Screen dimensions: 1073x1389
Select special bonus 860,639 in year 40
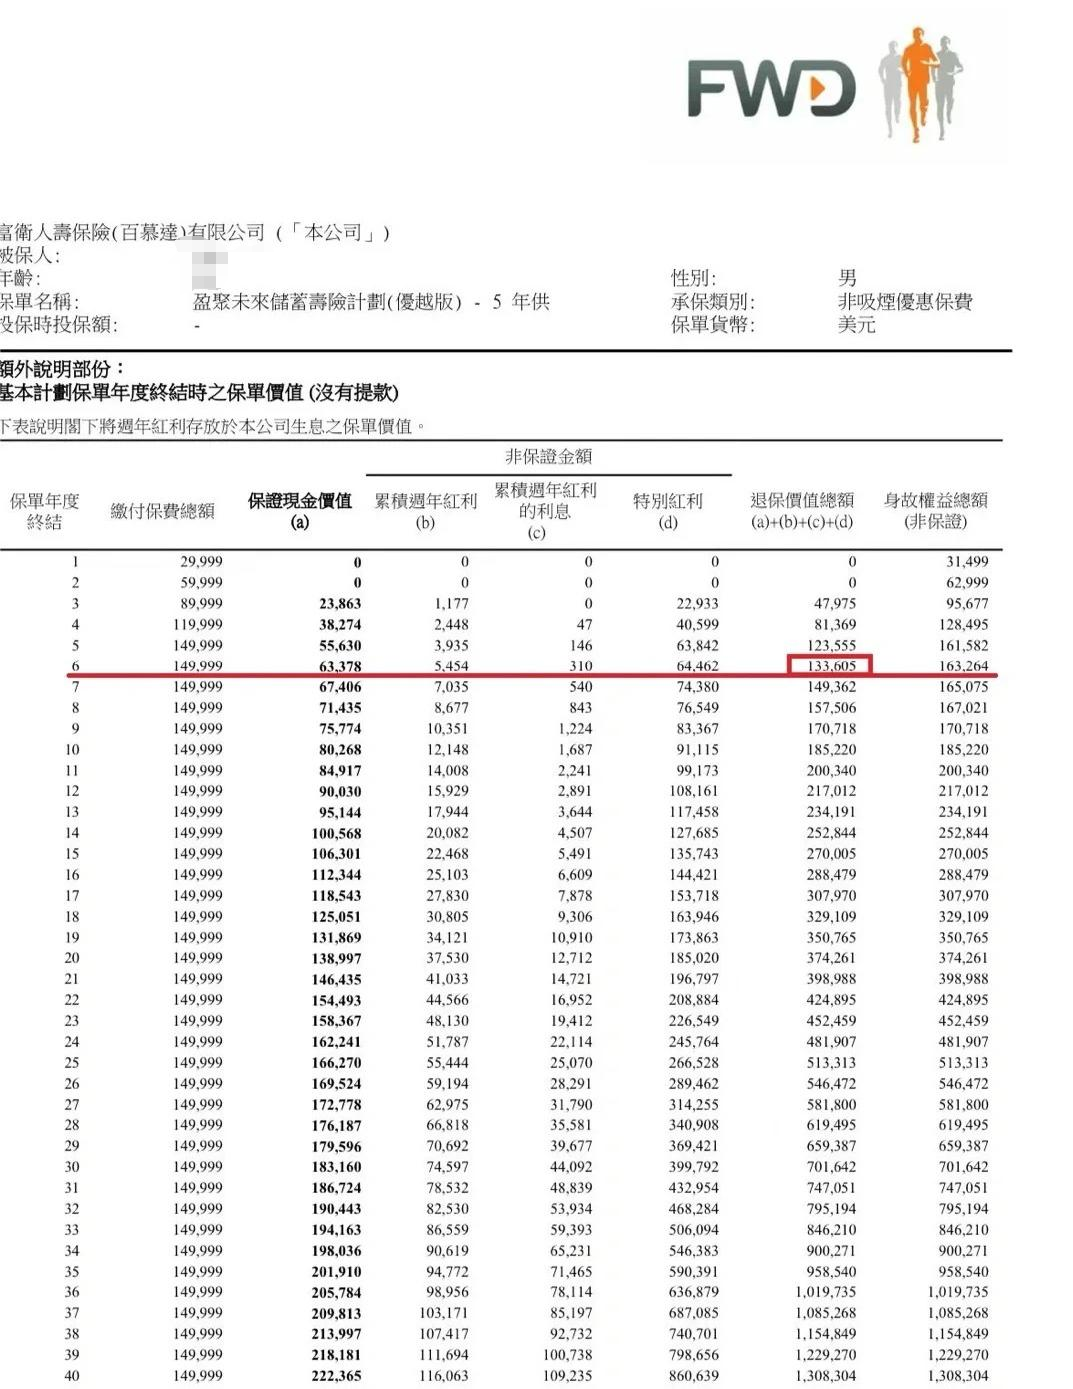(693, 1376)
